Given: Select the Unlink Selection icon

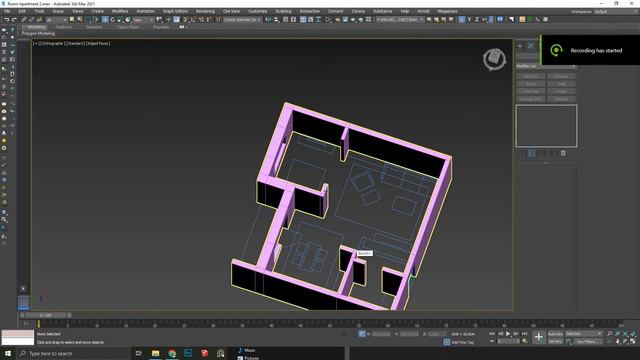Looking at the screenshot, I should pos(31,19).
